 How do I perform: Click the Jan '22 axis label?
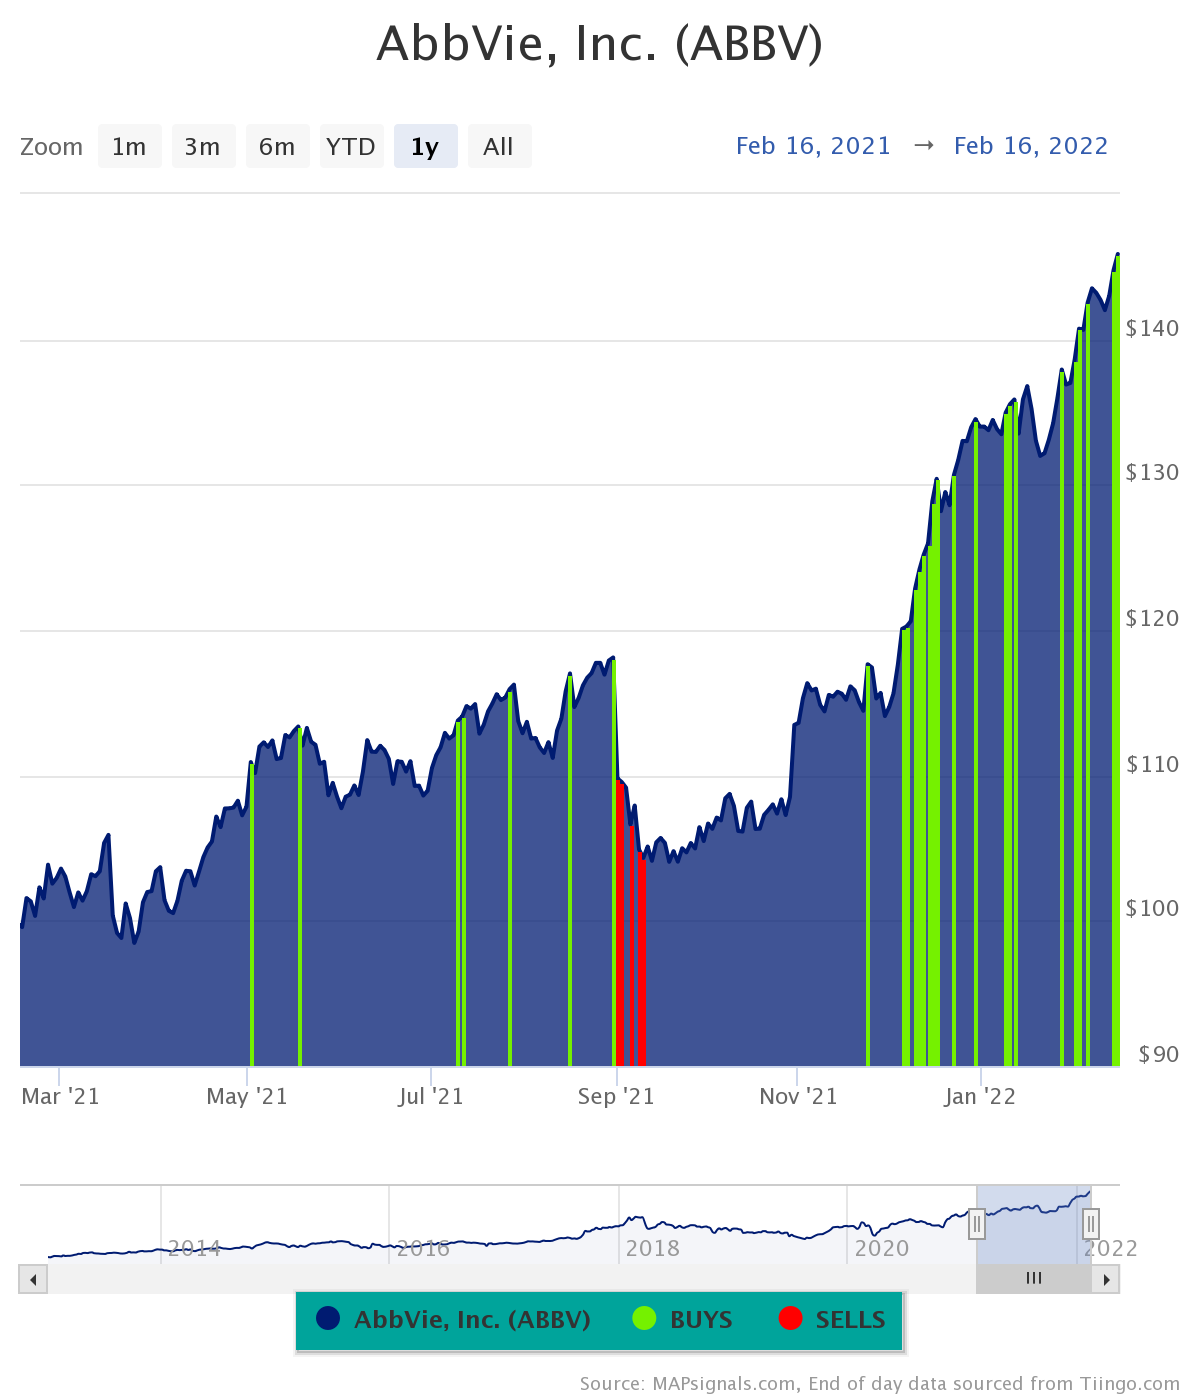pos(980,1096)
